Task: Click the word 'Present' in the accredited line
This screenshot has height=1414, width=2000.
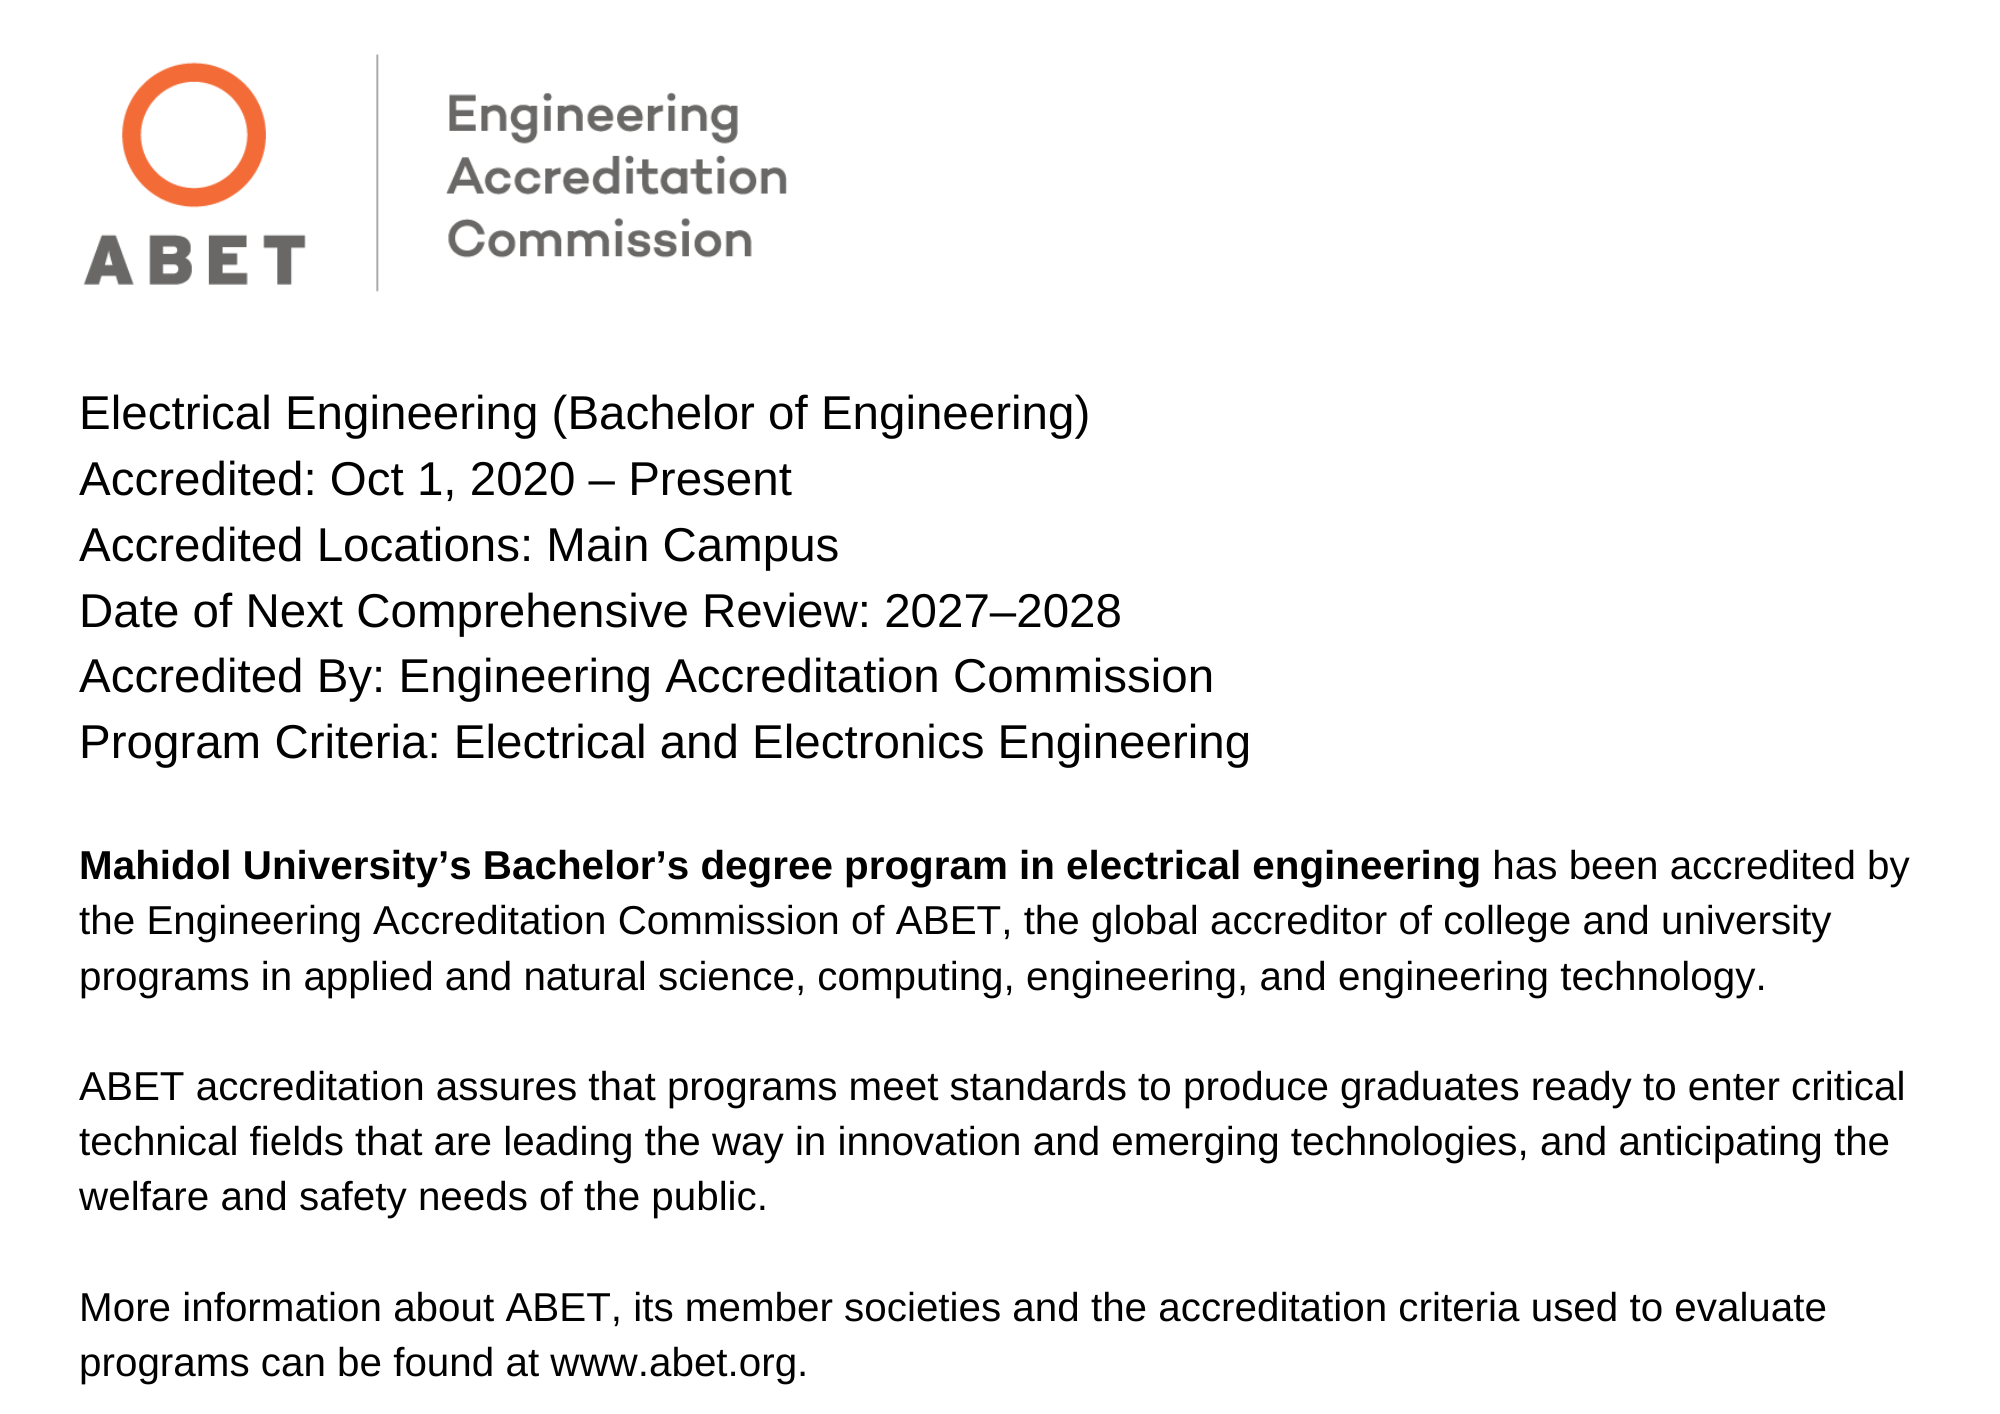Action: [x=710, y=480]
